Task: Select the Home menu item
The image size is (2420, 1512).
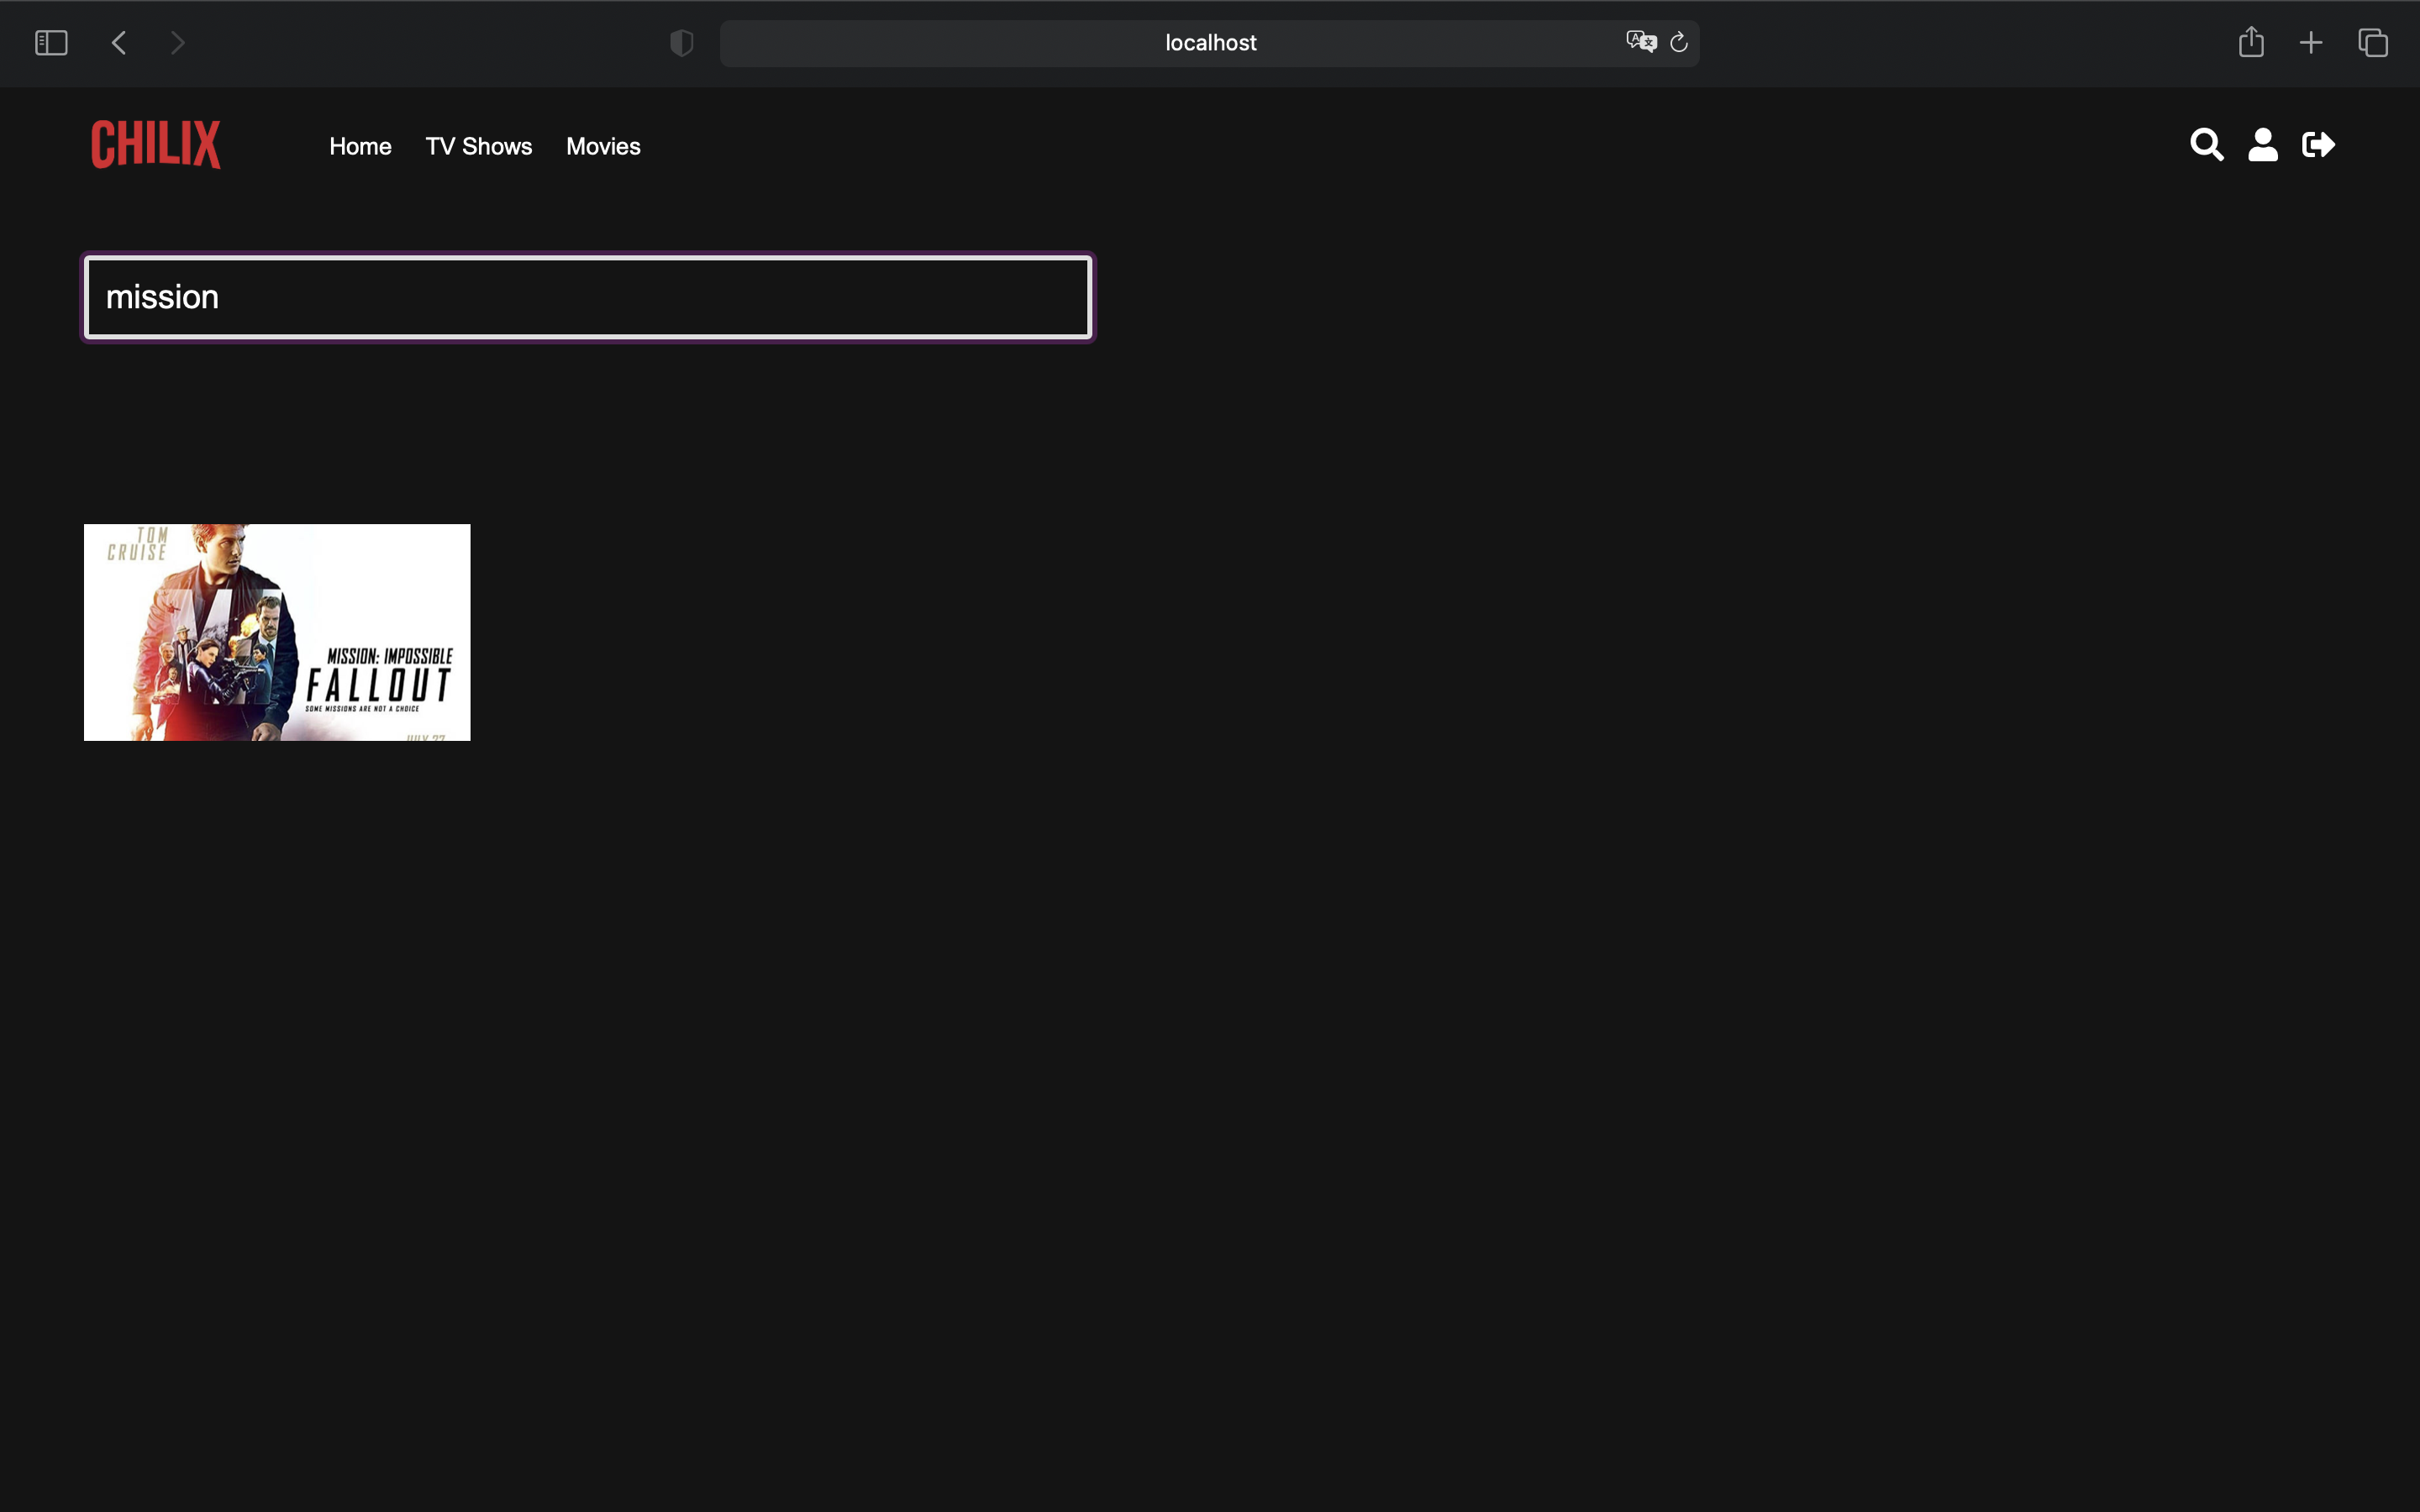Action: point(360,146)
